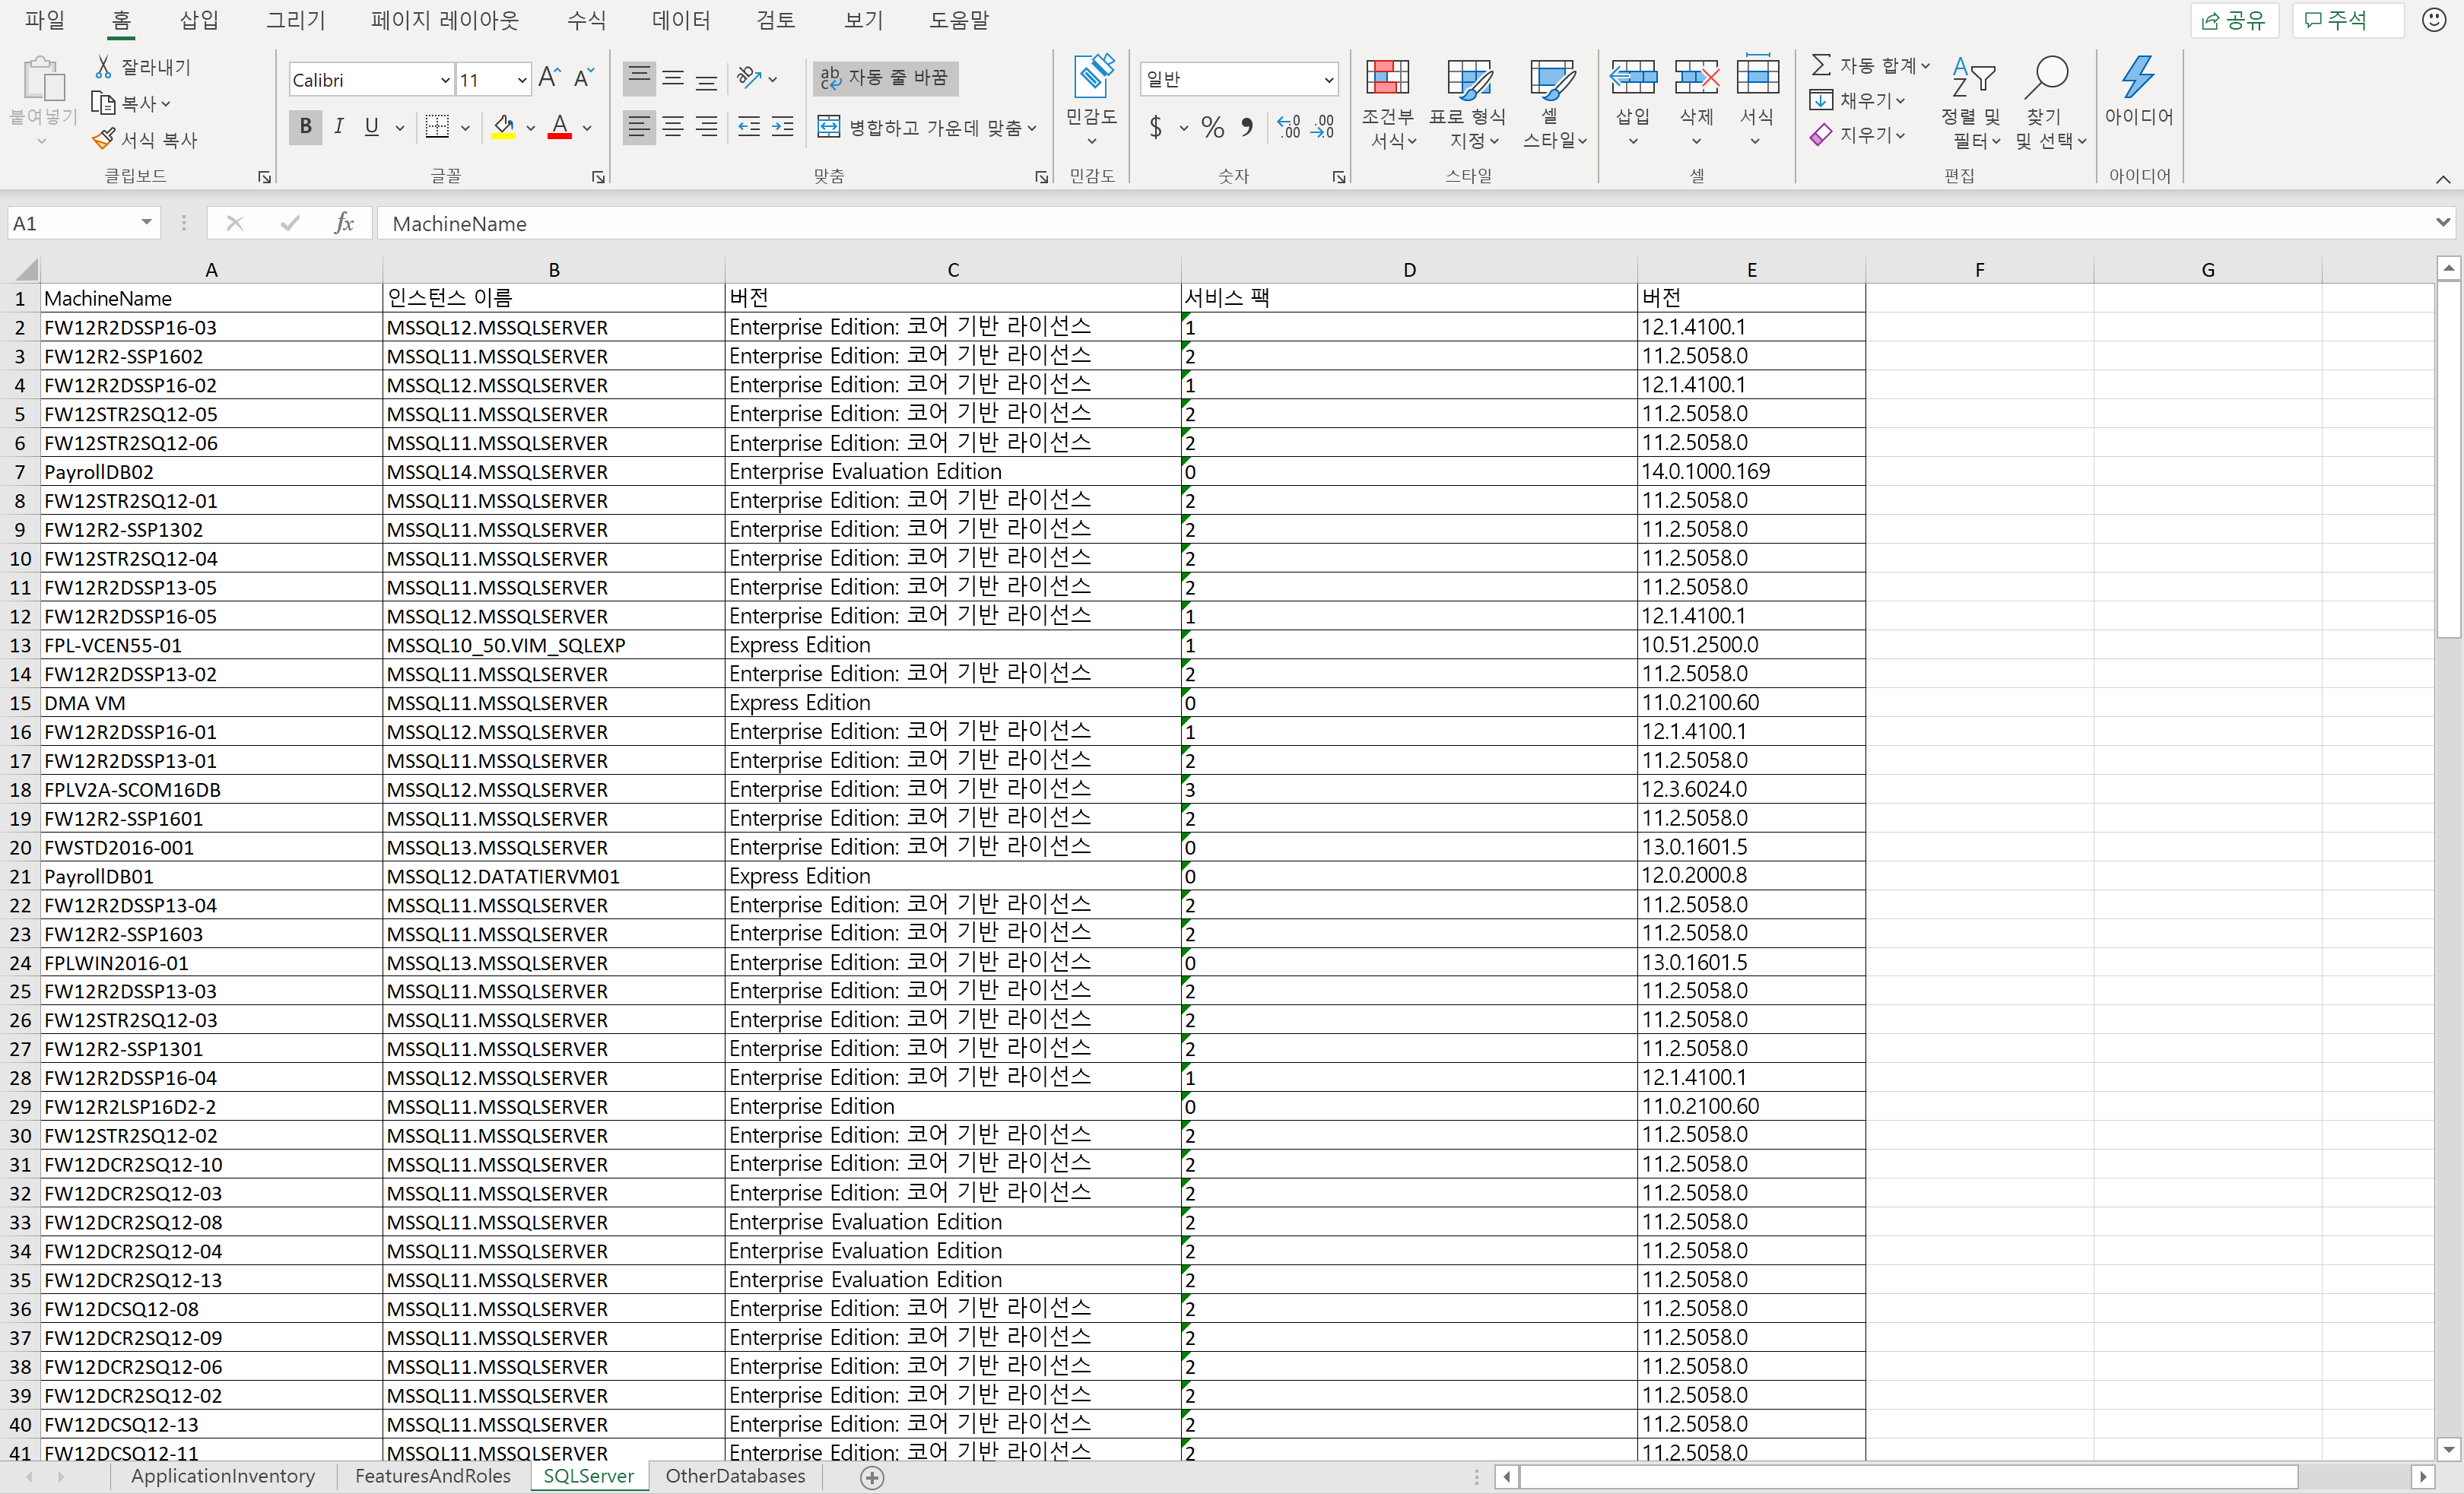
Task: Switch to the Page Layout (페이지 레이아웃) tab
Action: tap(445, 20)
